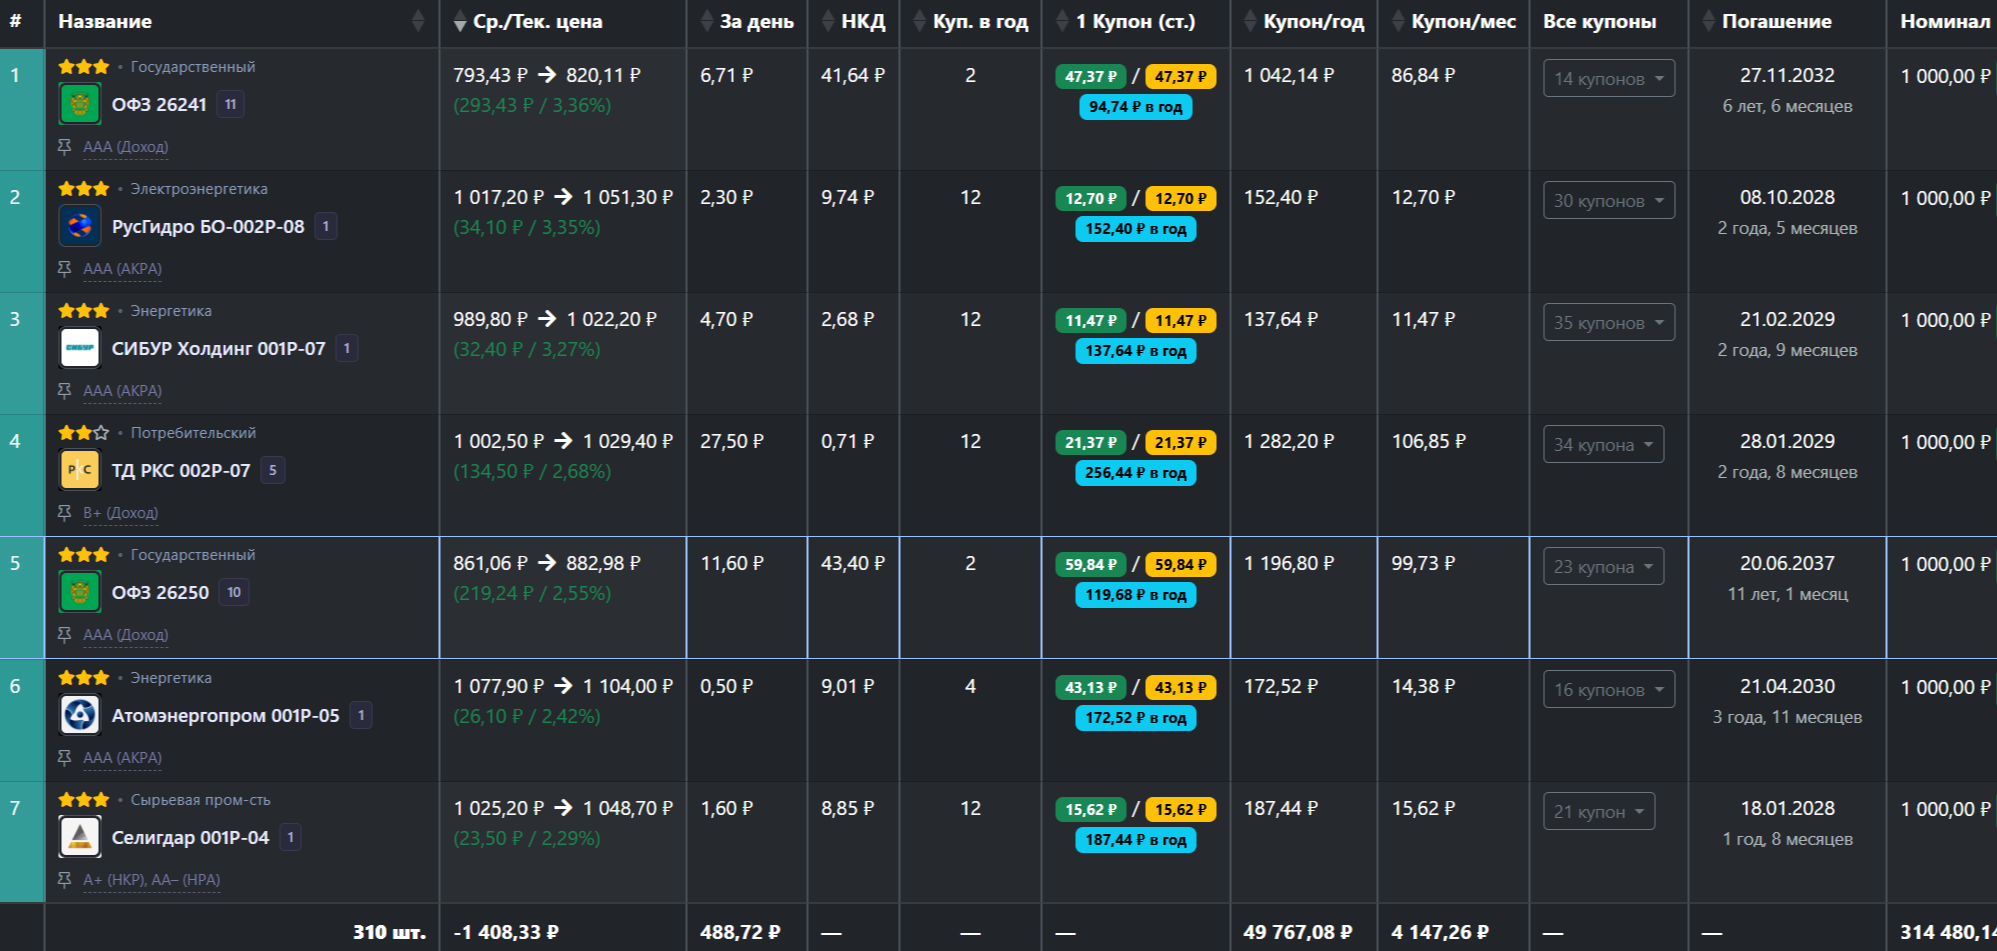Open the AAA (Доход) rating for ОФЗ 26241
This screenshot has width=1997, height=951.
126,147
